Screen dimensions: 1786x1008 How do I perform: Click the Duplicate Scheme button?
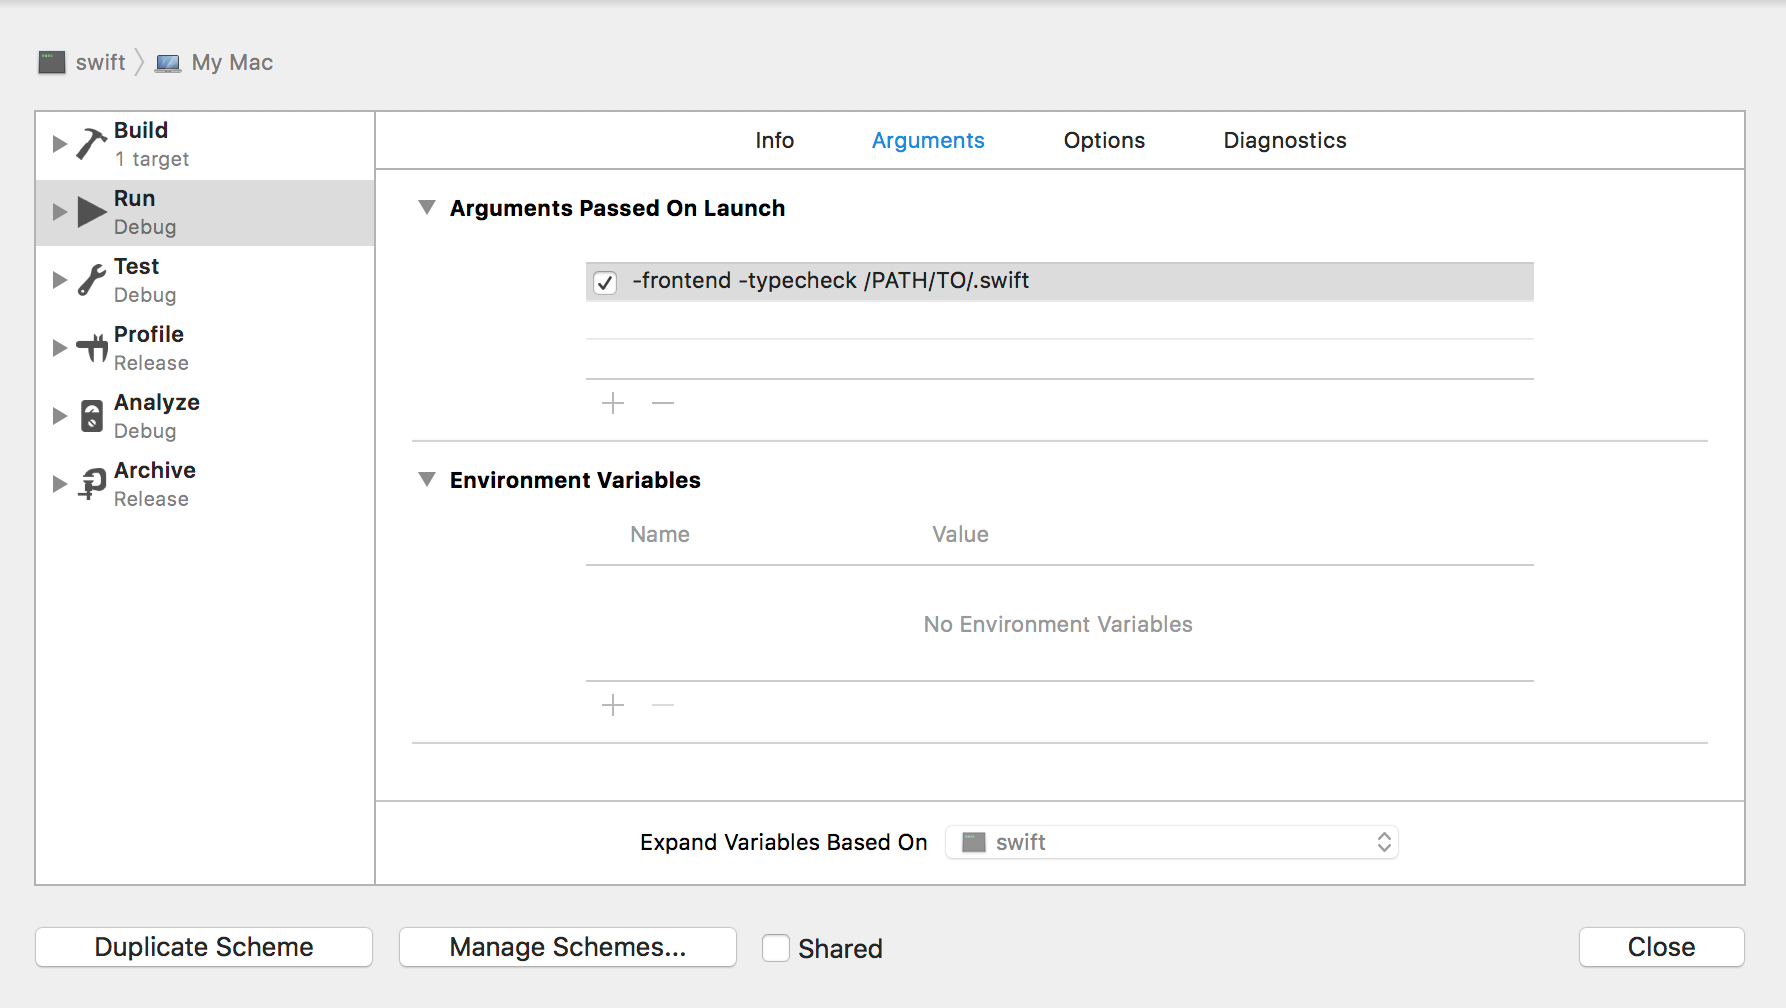(x=204, y=947)
